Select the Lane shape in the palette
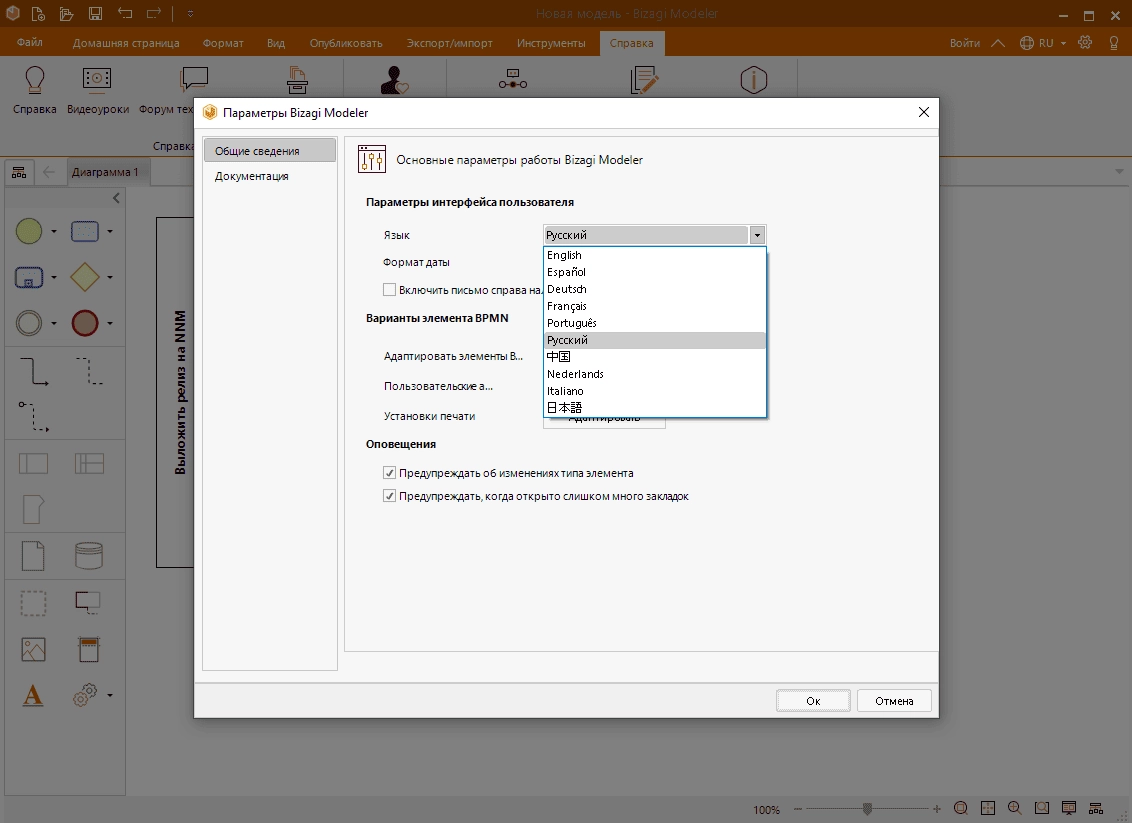Viewport: 1132px width, 823px height. 90,463
